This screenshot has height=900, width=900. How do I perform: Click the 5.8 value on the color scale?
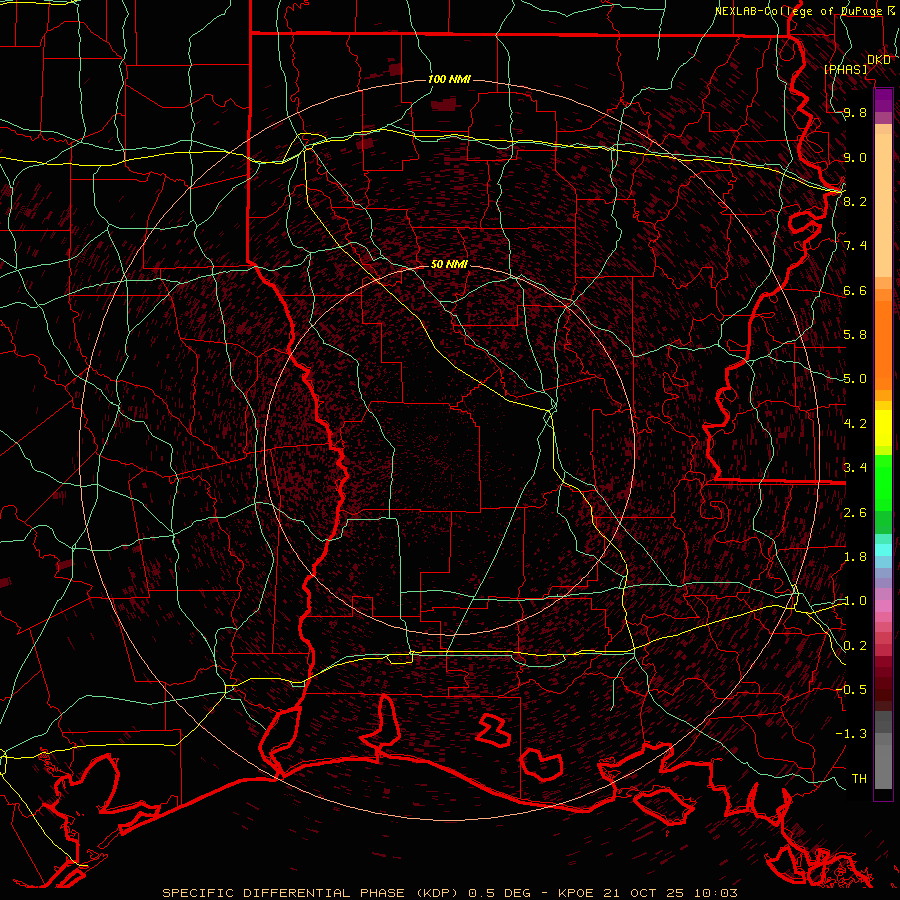coord(855,335)
